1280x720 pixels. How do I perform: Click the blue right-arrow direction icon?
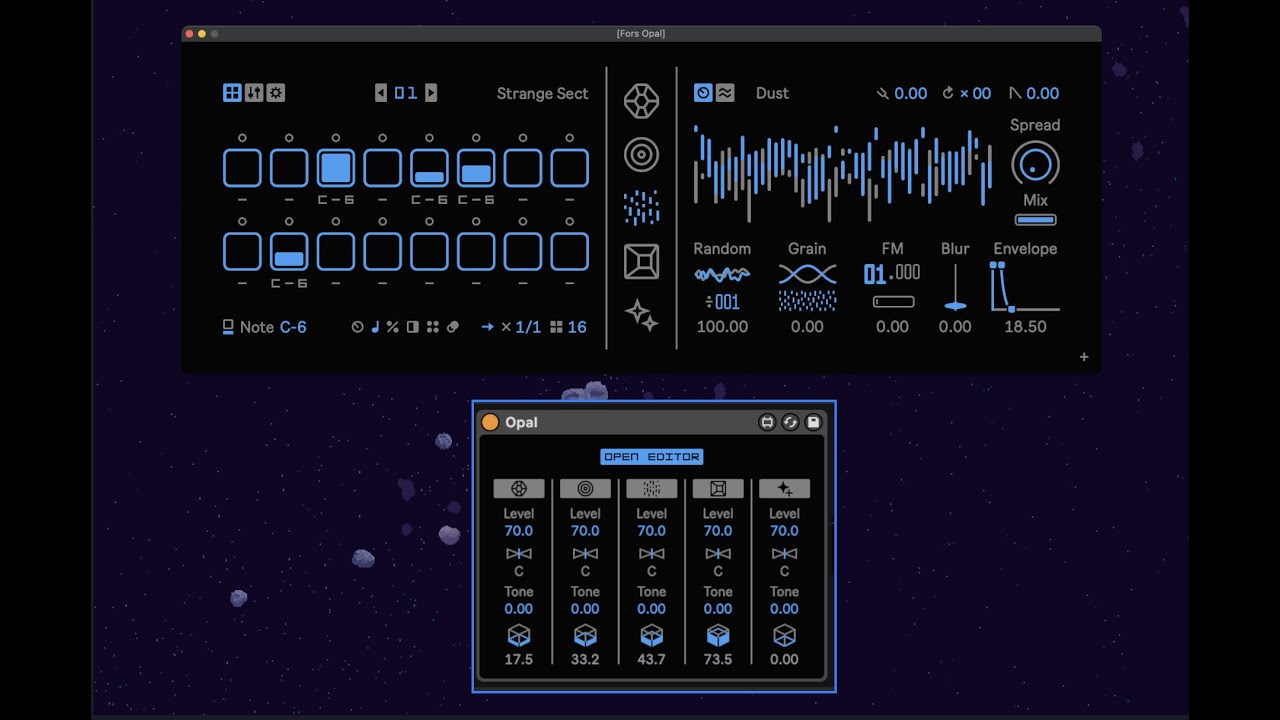point(487,327)
